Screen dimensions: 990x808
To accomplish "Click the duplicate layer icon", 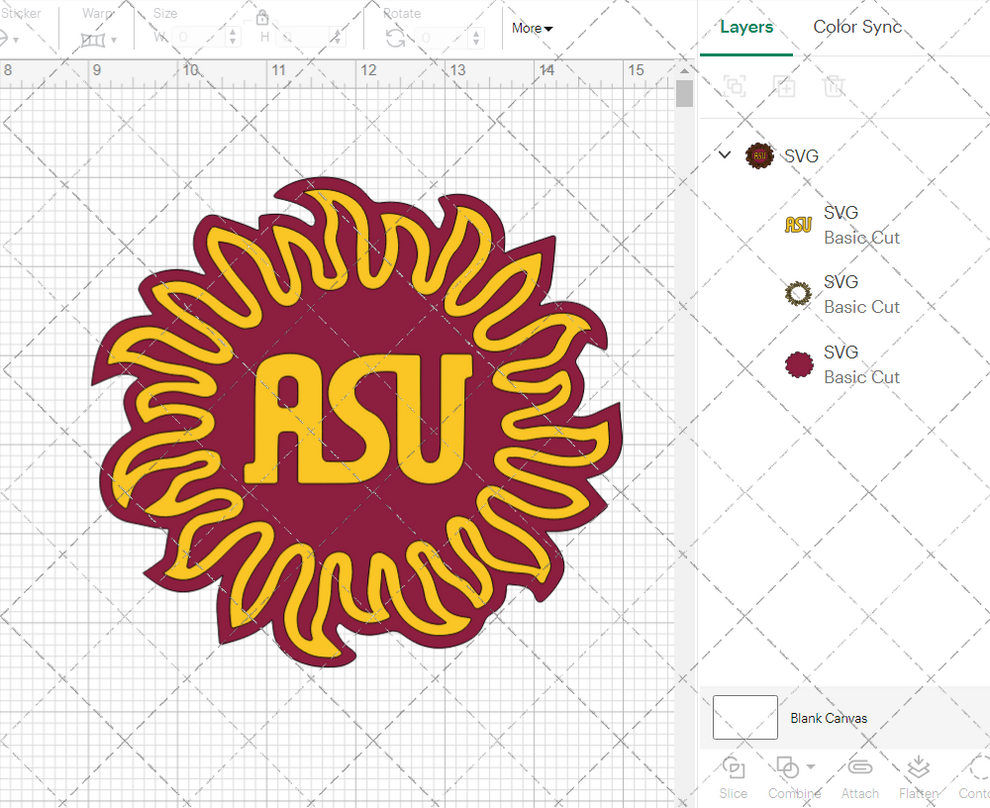I will (784, 86).
